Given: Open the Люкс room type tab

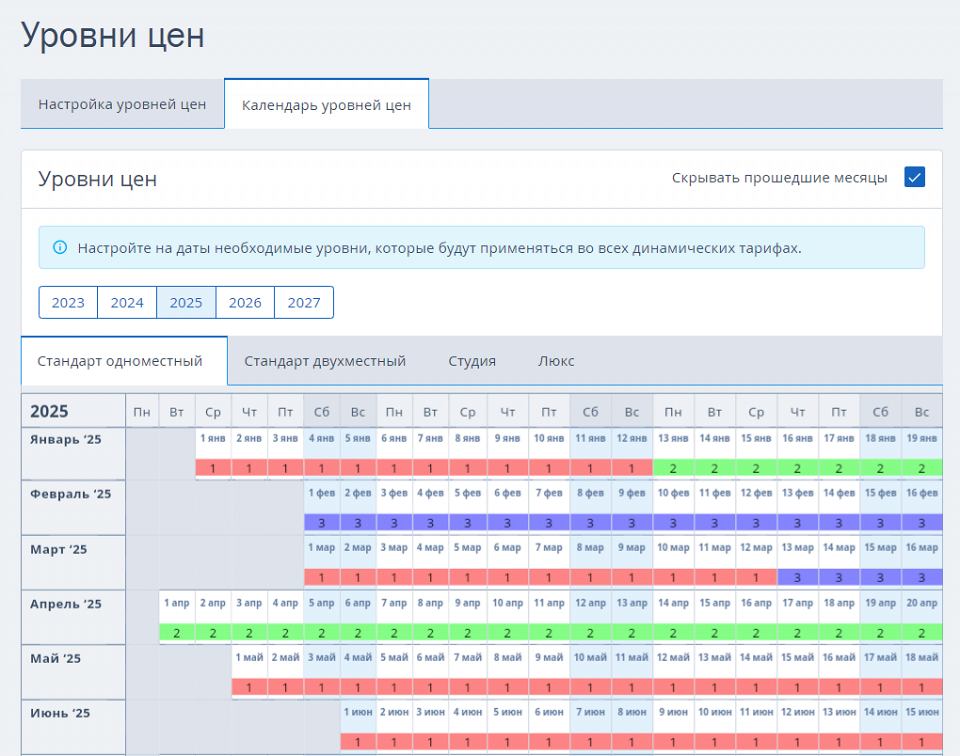Looking at the screenshot, I should point(556,361).
